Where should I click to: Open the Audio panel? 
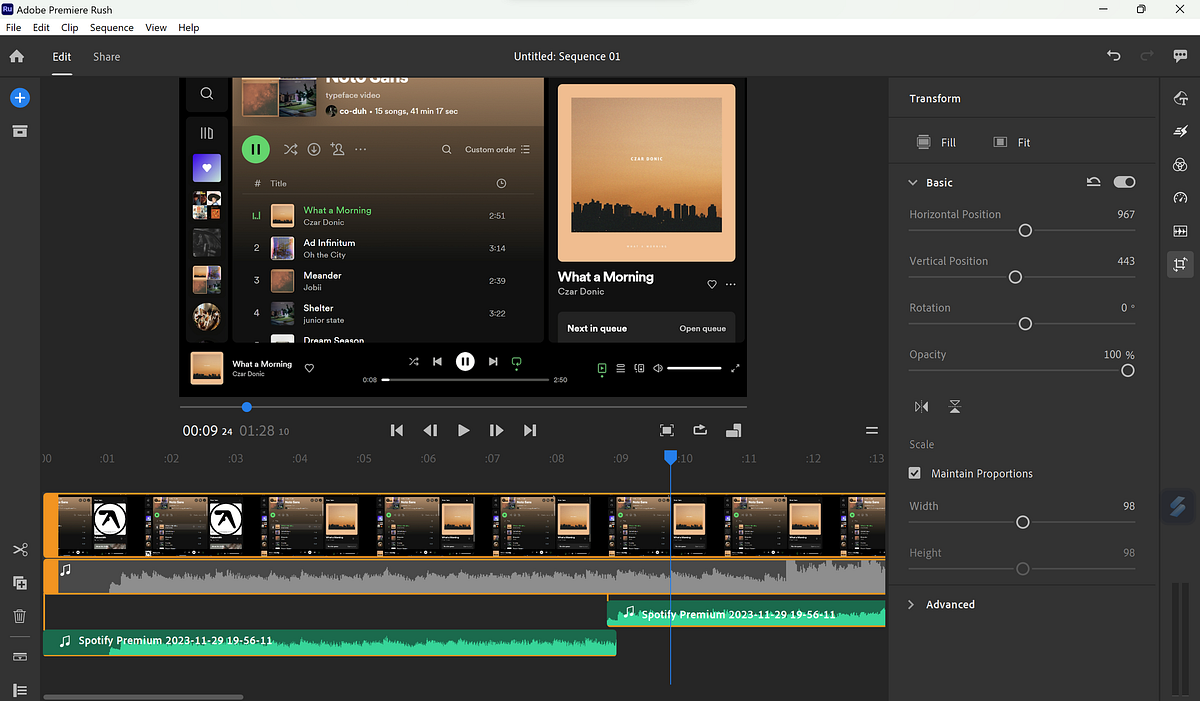point(1180,231)
